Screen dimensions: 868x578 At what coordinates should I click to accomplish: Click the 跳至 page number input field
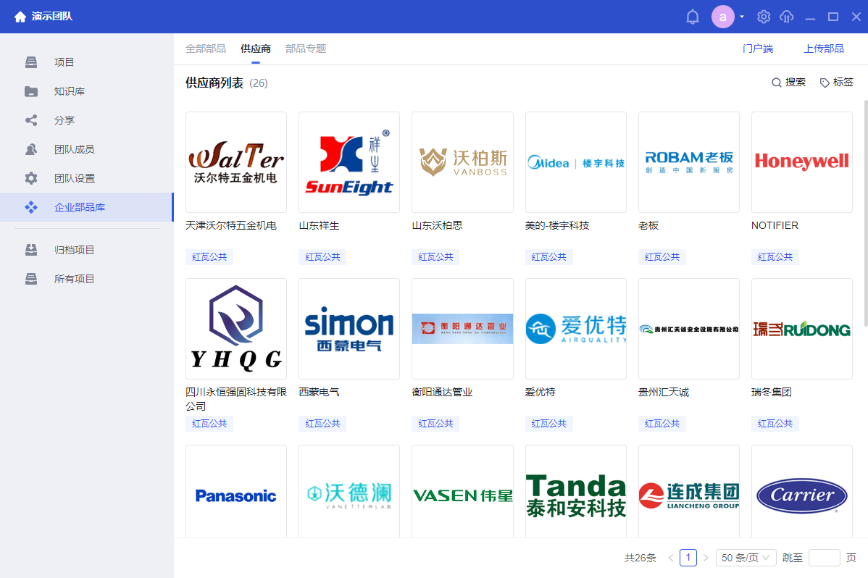[824, 558]
